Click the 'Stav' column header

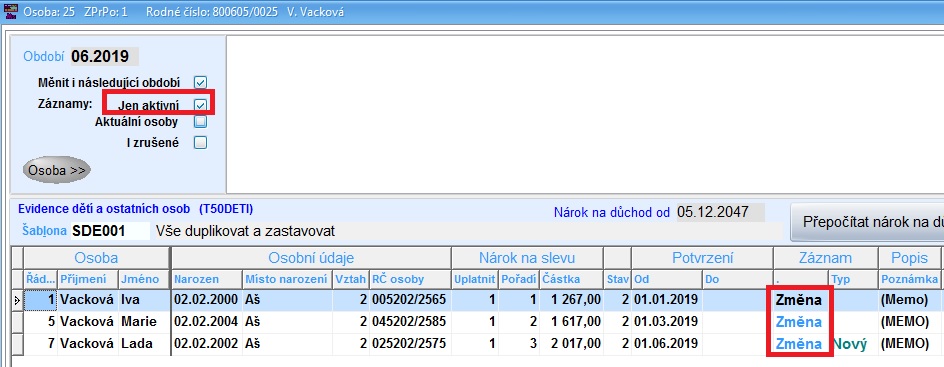point(617,279)
